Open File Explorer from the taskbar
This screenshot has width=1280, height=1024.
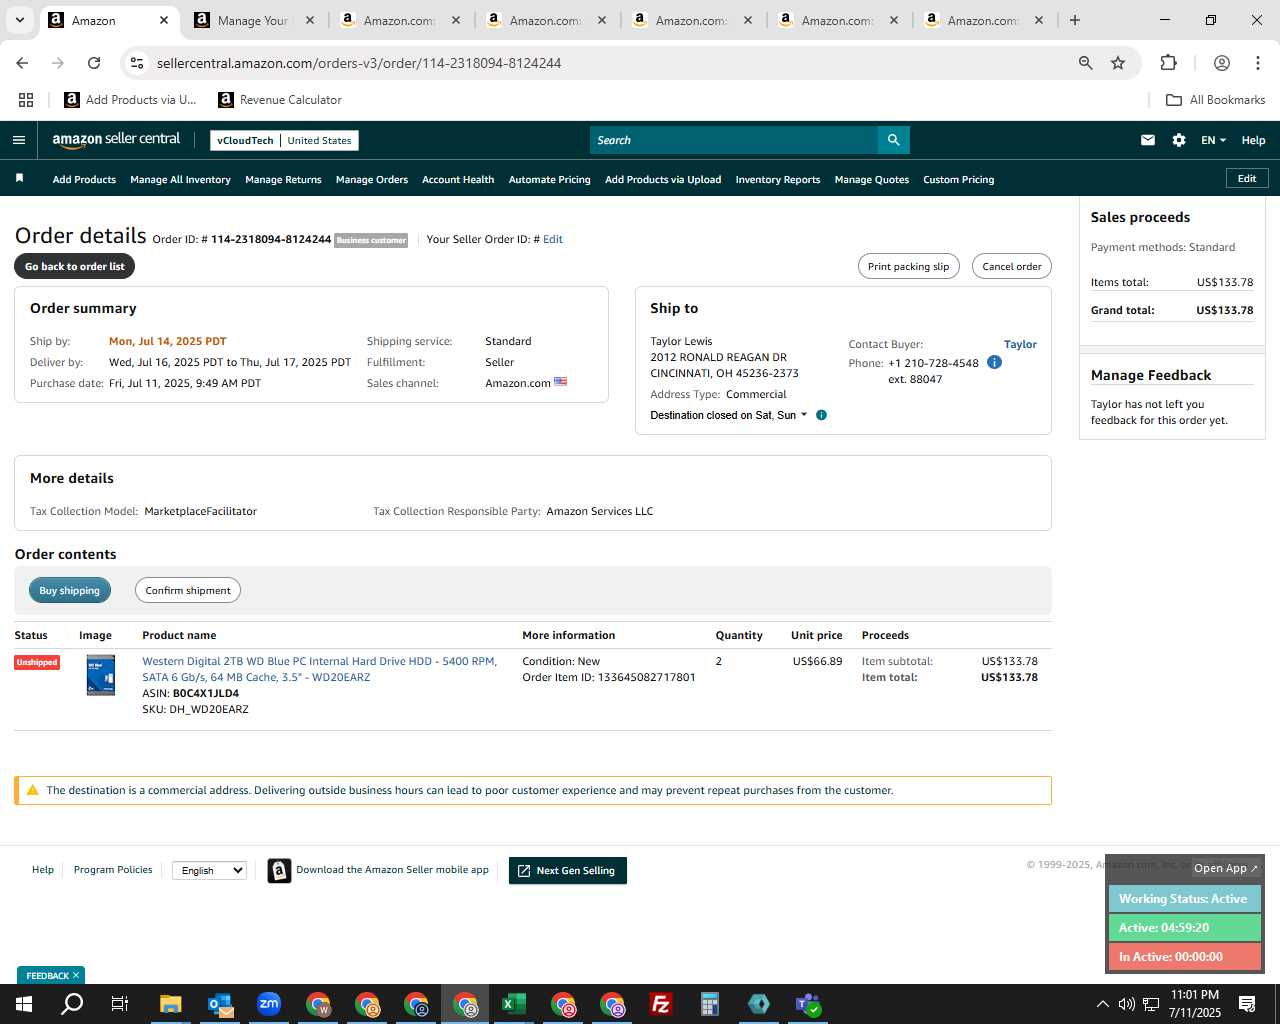click(x=170, y=1004)
